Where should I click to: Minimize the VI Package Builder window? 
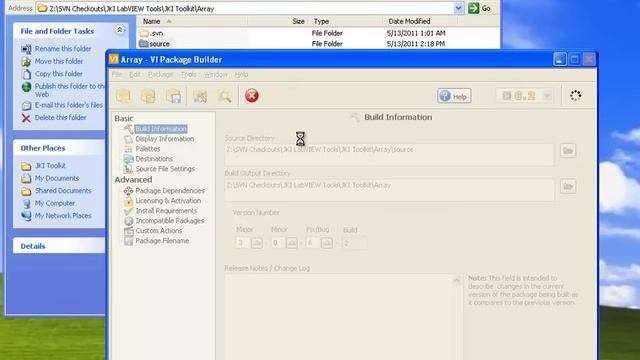click(560, 60)
